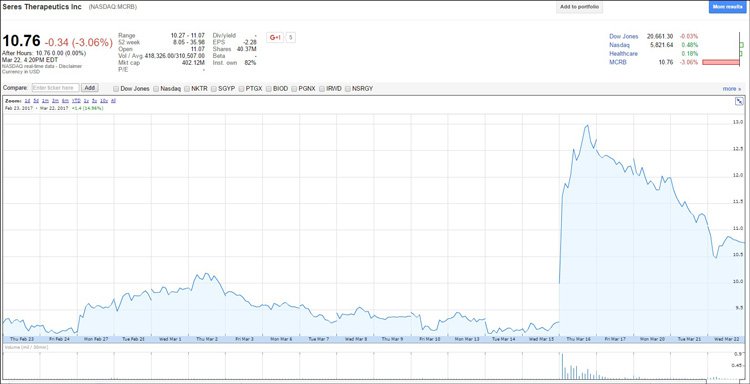This screenshot has width=750, height=384.
Task: Toggle the IRWD comparison checkbox
Action: point(322,88)
